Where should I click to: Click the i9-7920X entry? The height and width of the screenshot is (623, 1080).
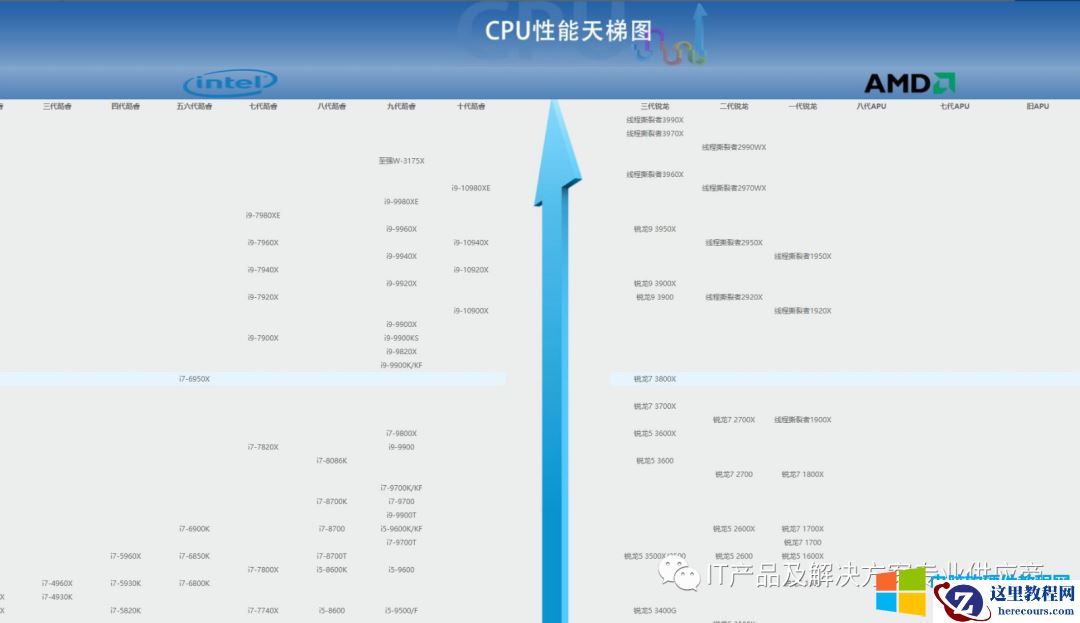tap(263, 297)
